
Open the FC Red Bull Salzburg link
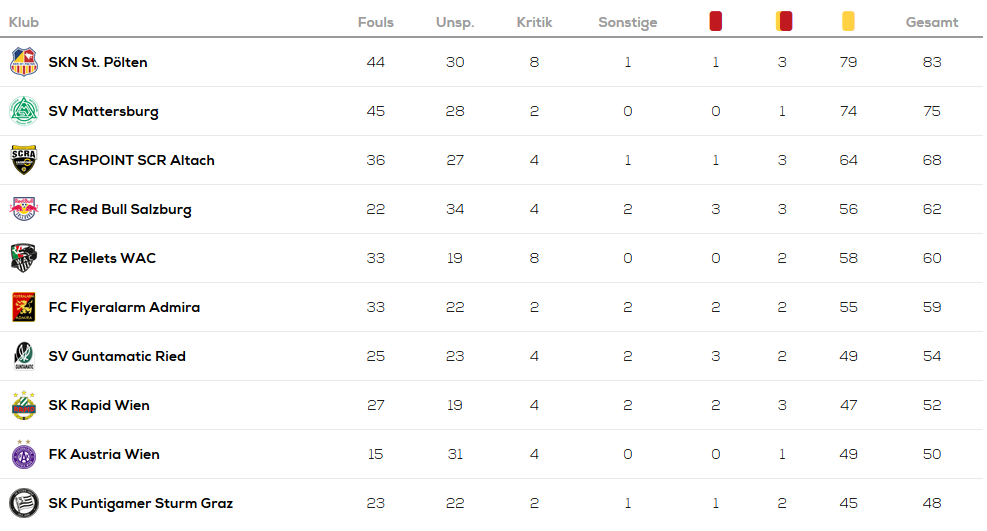tap(120, 210)
